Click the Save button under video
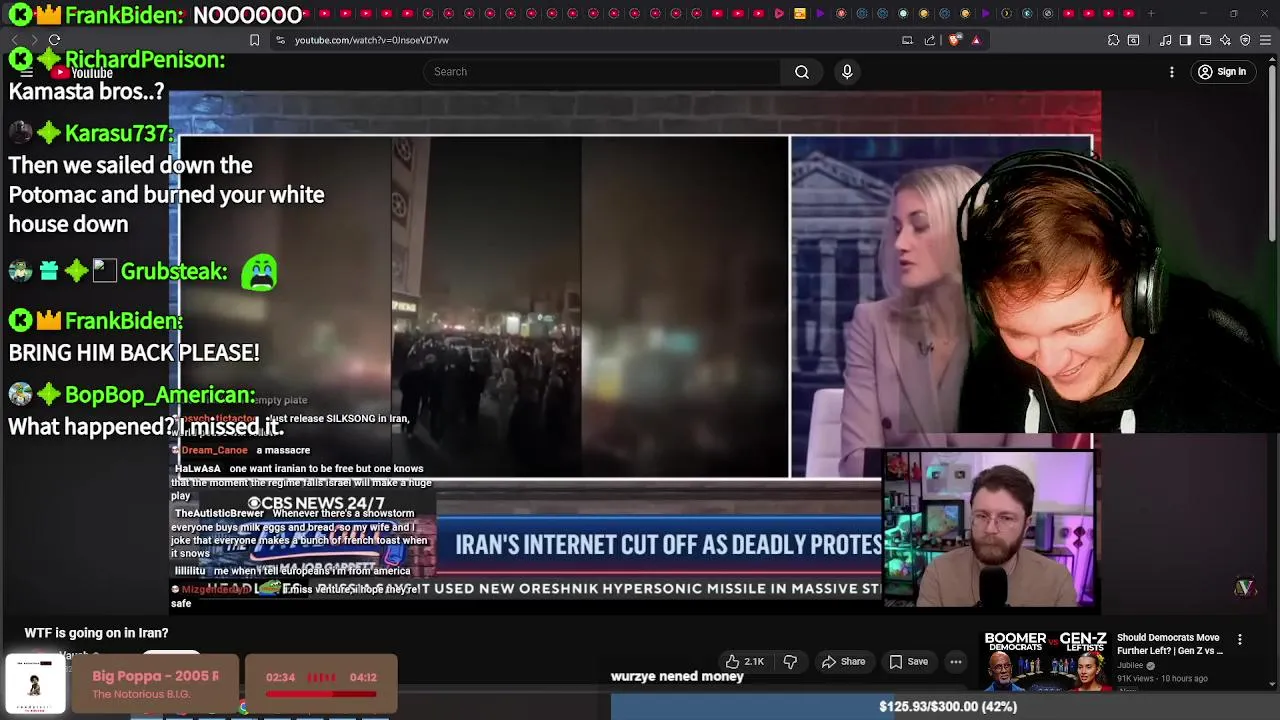The height and width of the screenshot is (720, 1280). [x=908, y=661]
